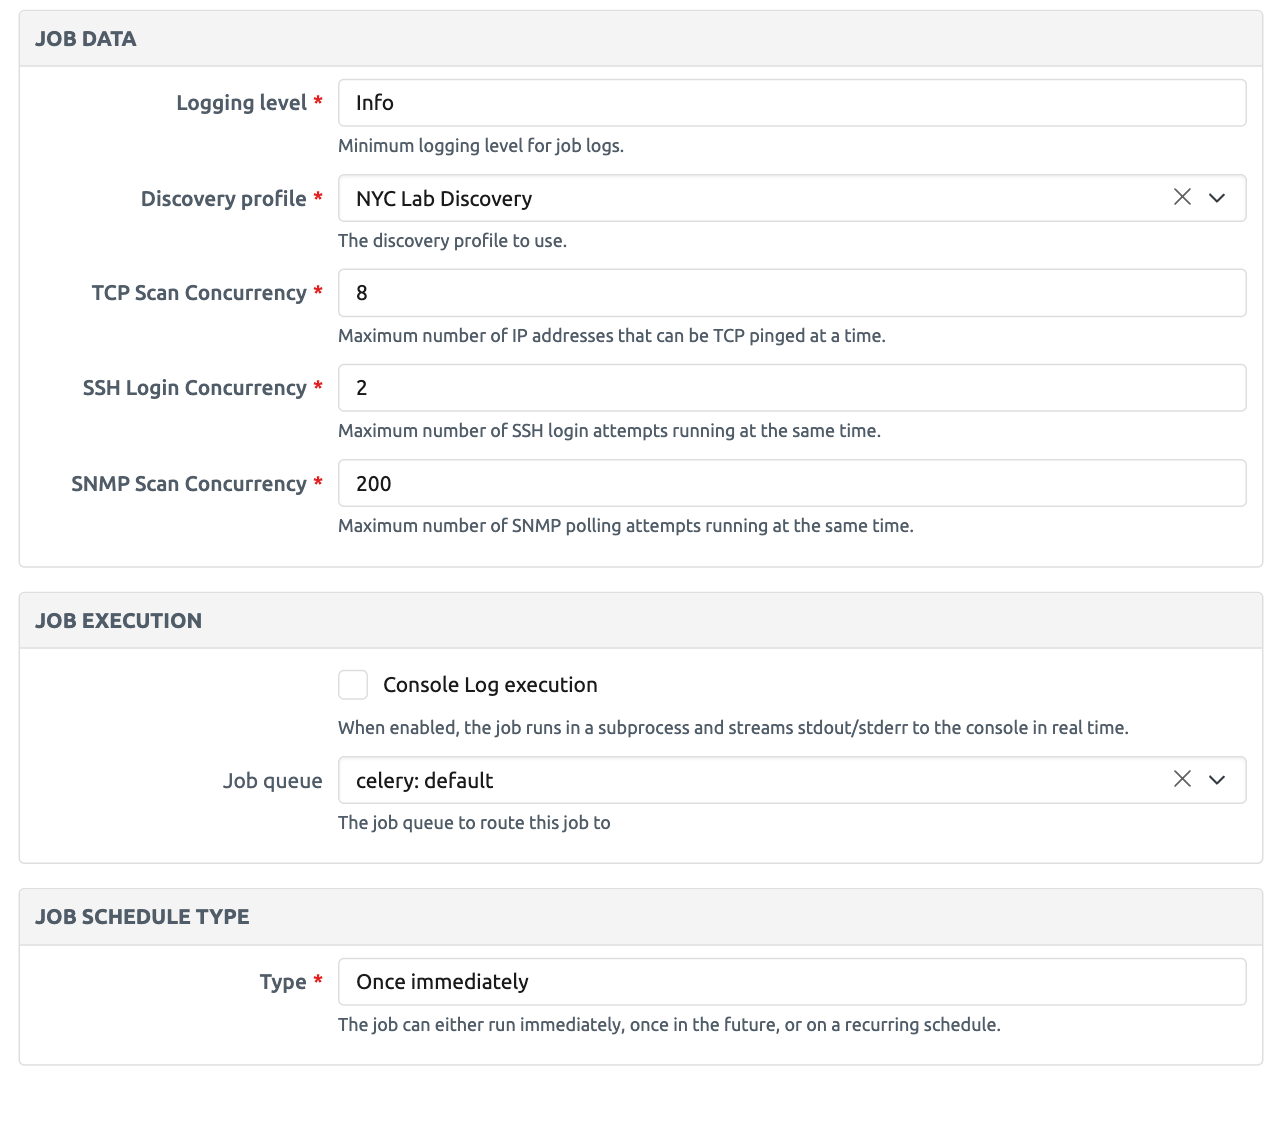The height and width of the screenshot is (1126, 1280).
Task: Focus the SNMP Scan Concurrency input field
Action: coord(791,484)
